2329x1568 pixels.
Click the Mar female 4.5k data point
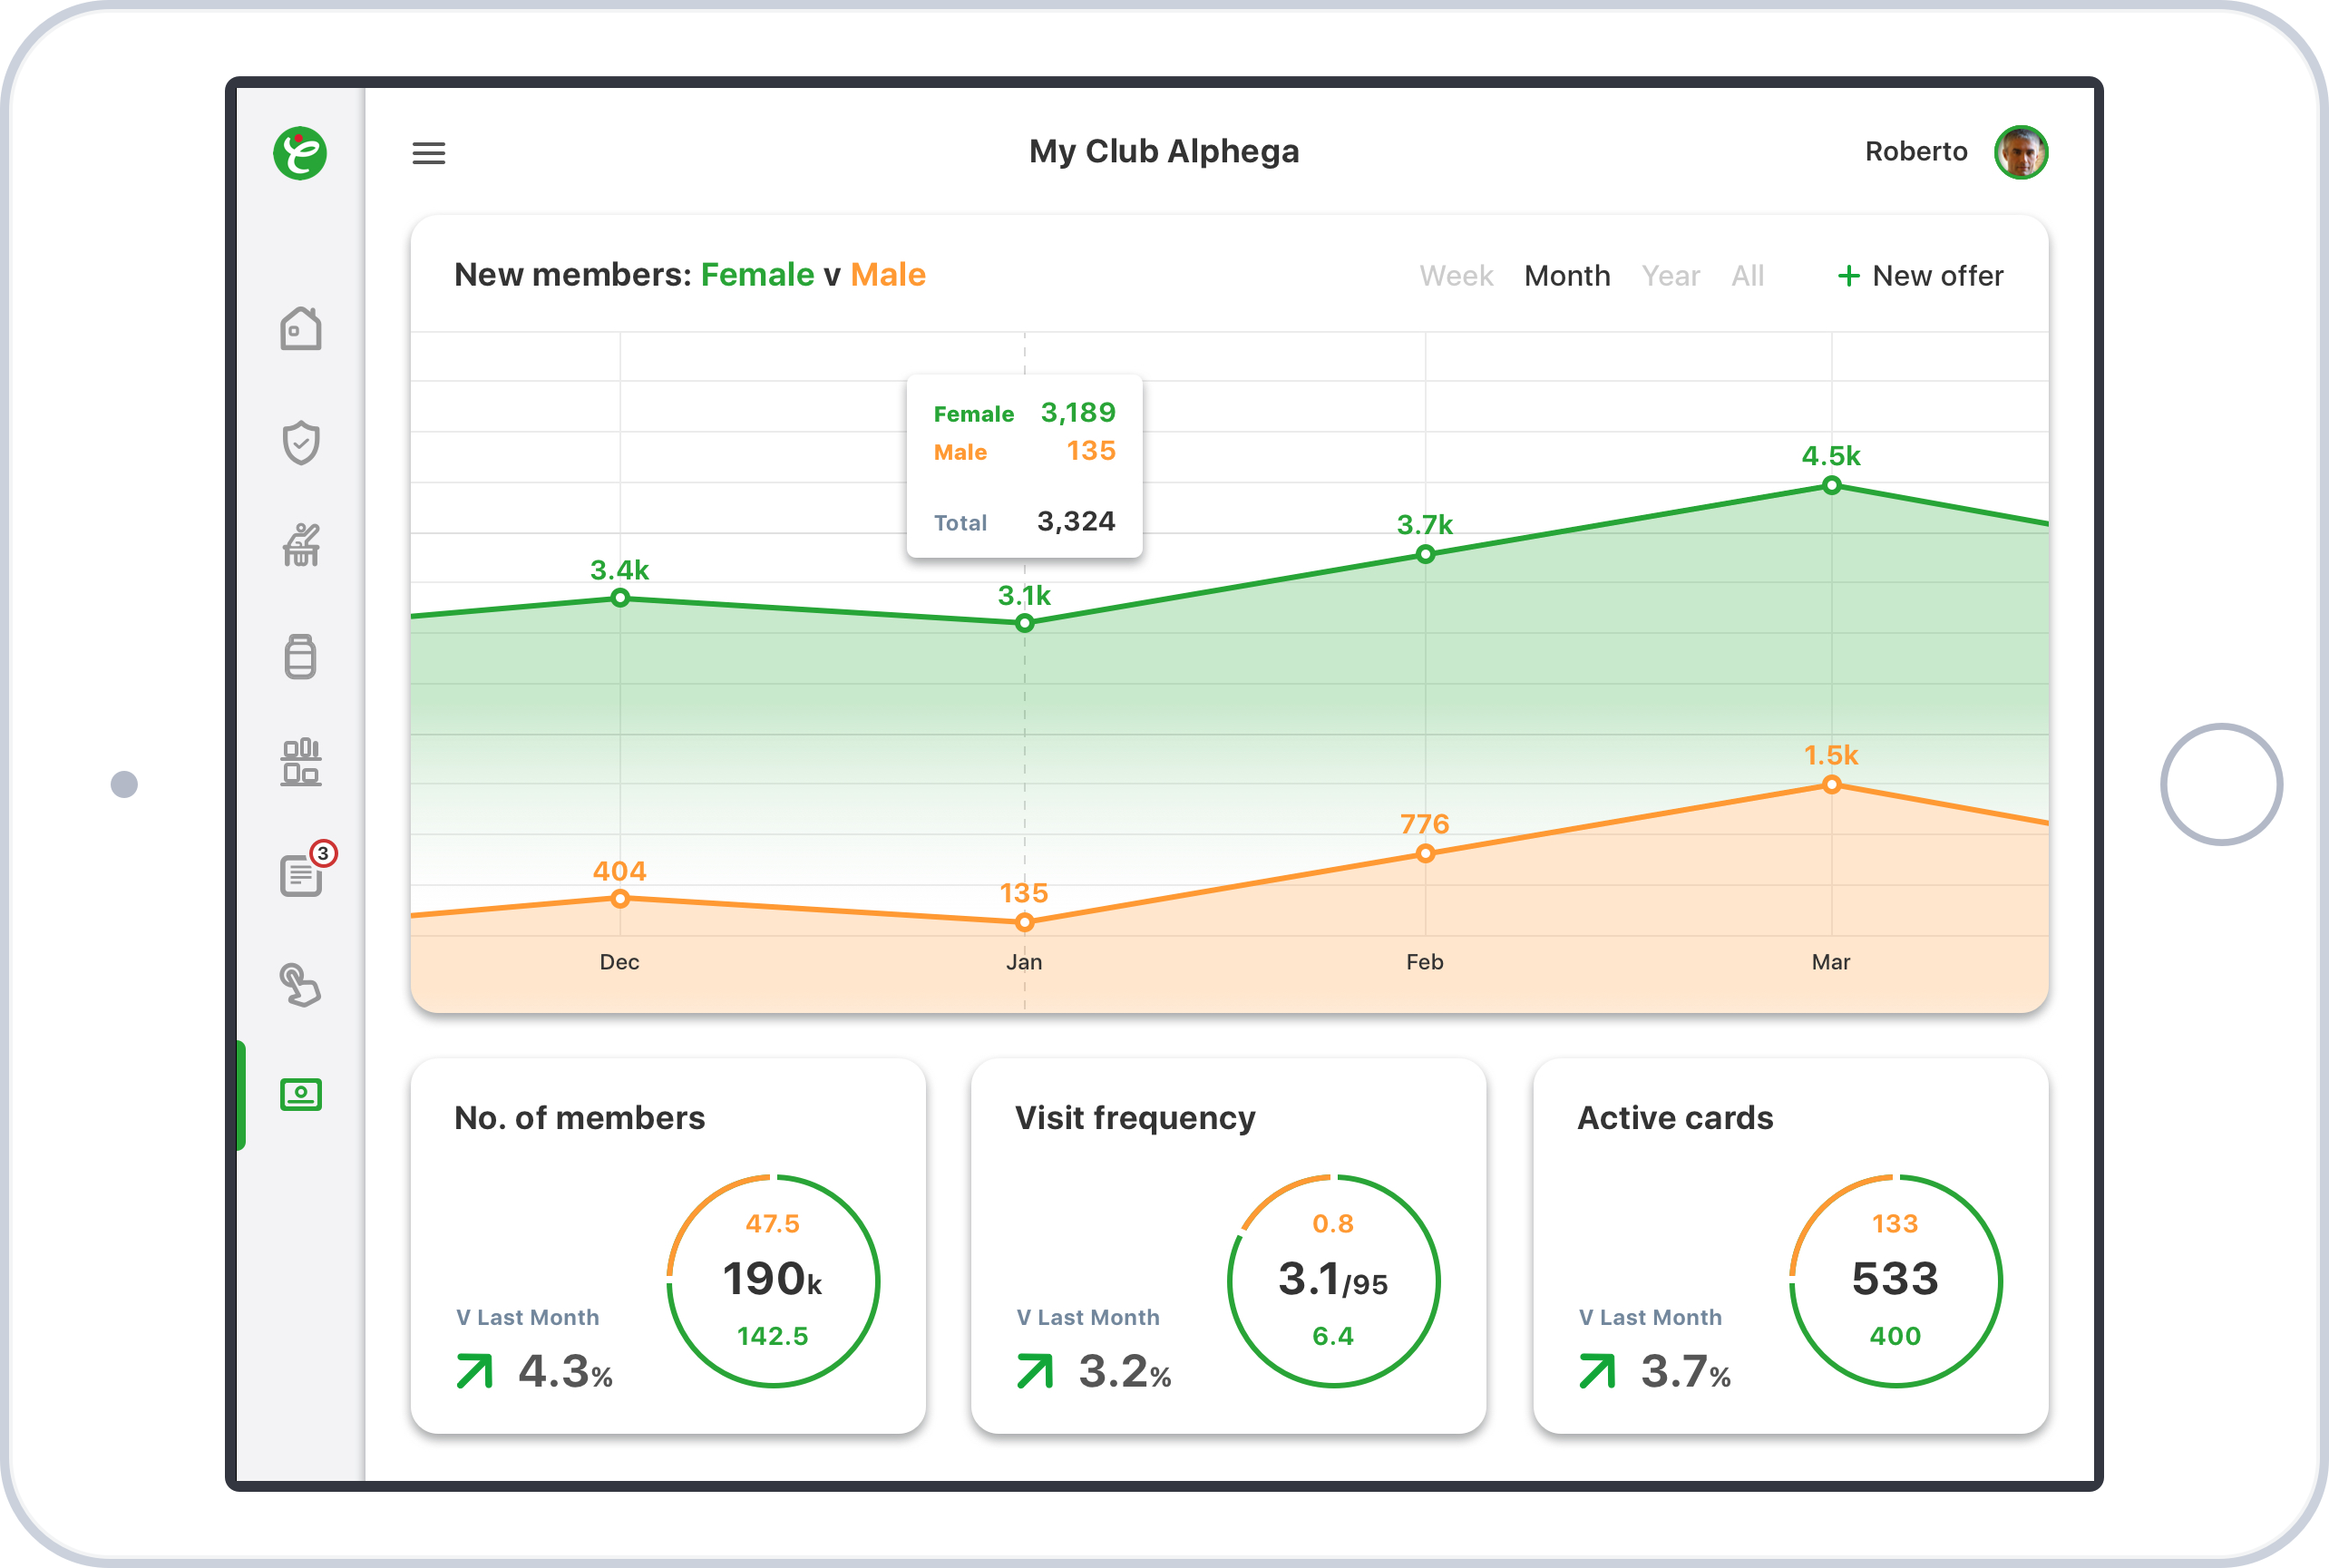pyautogui.click(x=1831, y=486)
